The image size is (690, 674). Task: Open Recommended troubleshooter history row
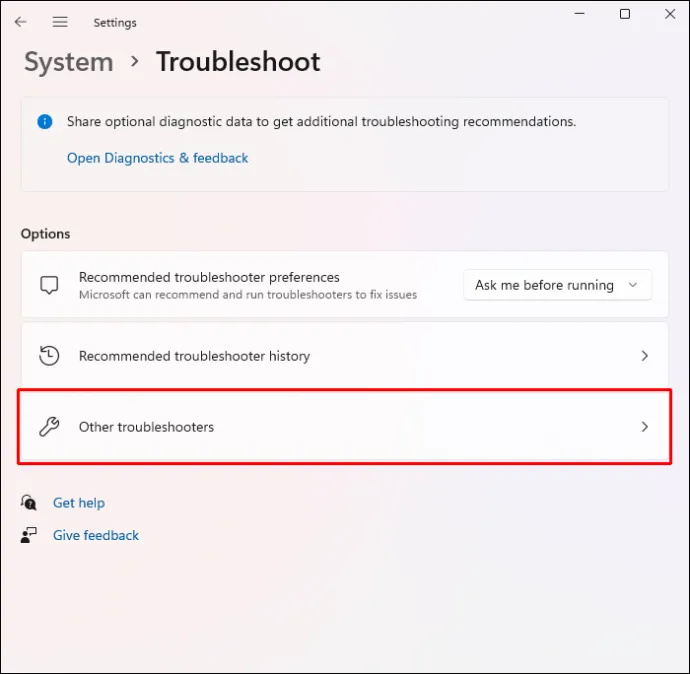point(345,355)
